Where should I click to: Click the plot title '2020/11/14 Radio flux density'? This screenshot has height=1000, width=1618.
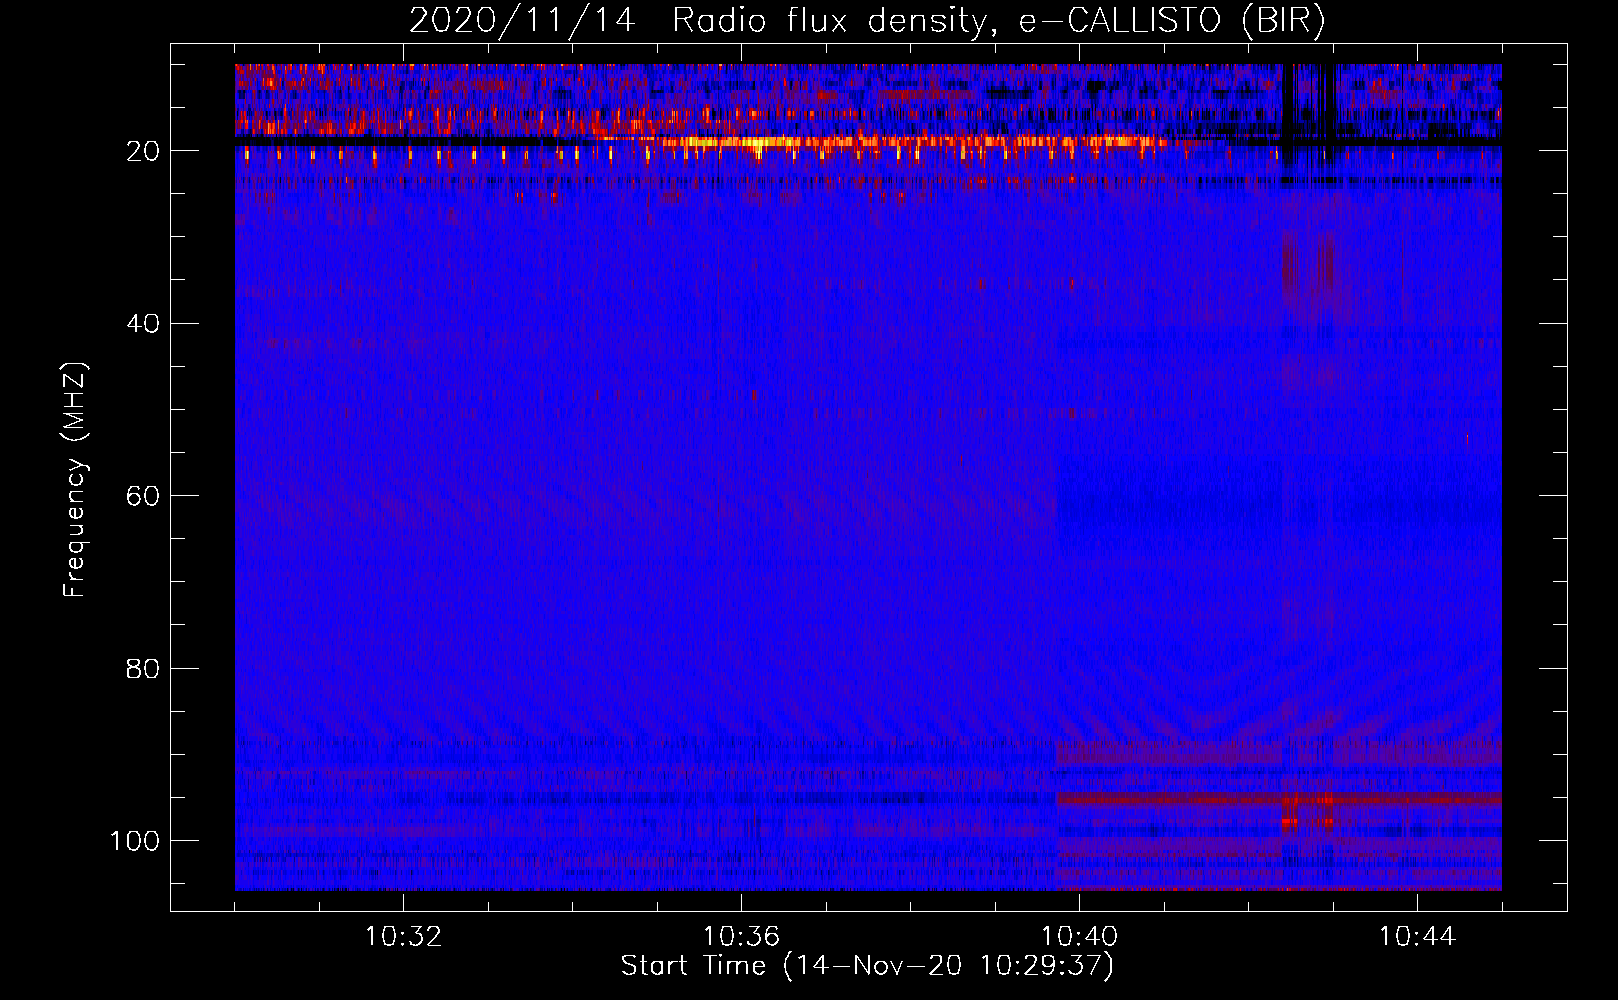point(867,21)
